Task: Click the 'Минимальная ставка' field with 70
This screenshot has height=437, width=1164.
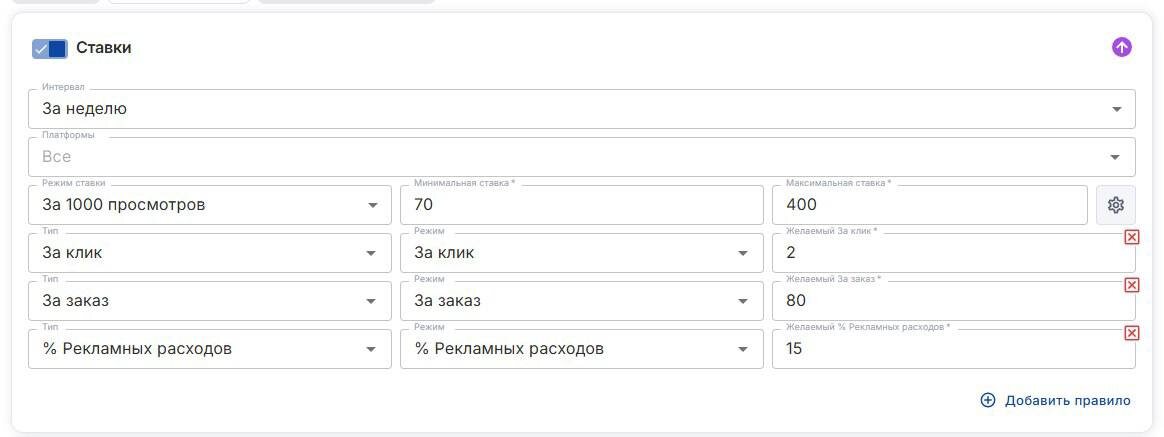Action: pyautogui.click(x=581, y=205)
